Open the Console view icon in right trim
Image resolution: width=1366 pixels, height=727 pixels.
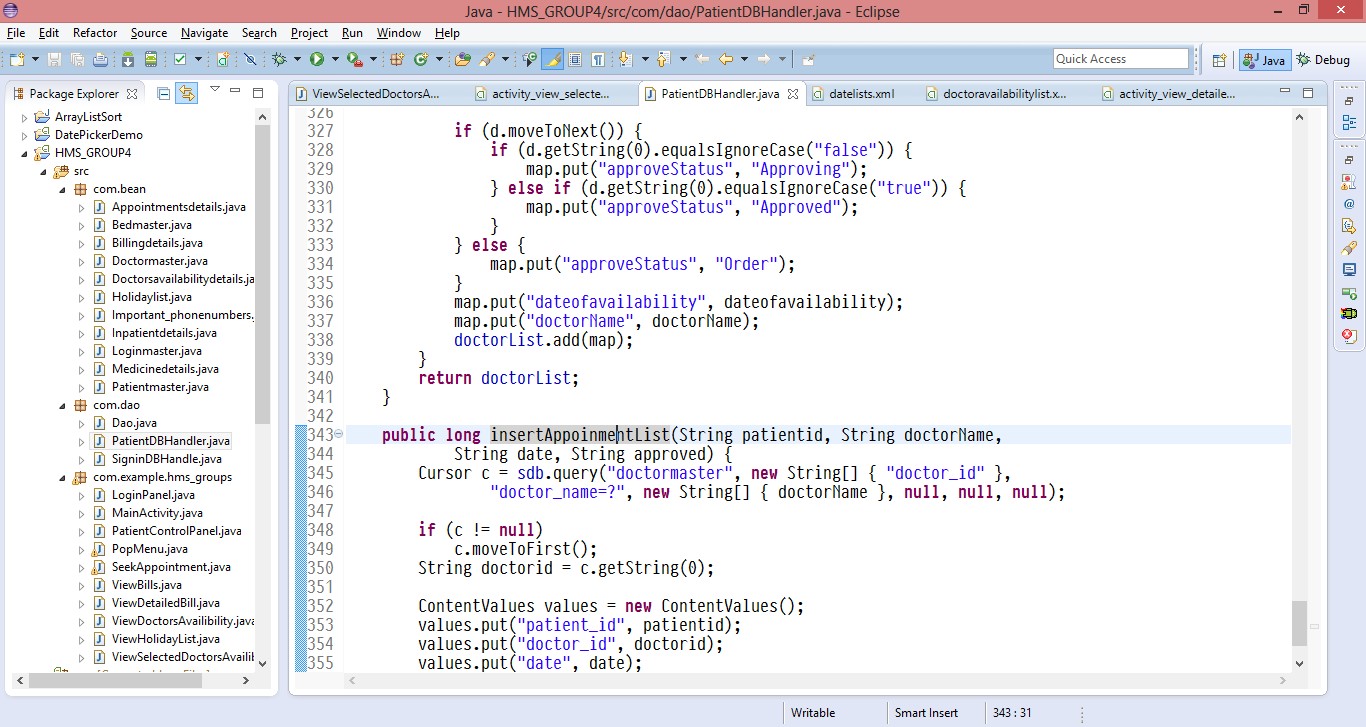point(1349,270)
